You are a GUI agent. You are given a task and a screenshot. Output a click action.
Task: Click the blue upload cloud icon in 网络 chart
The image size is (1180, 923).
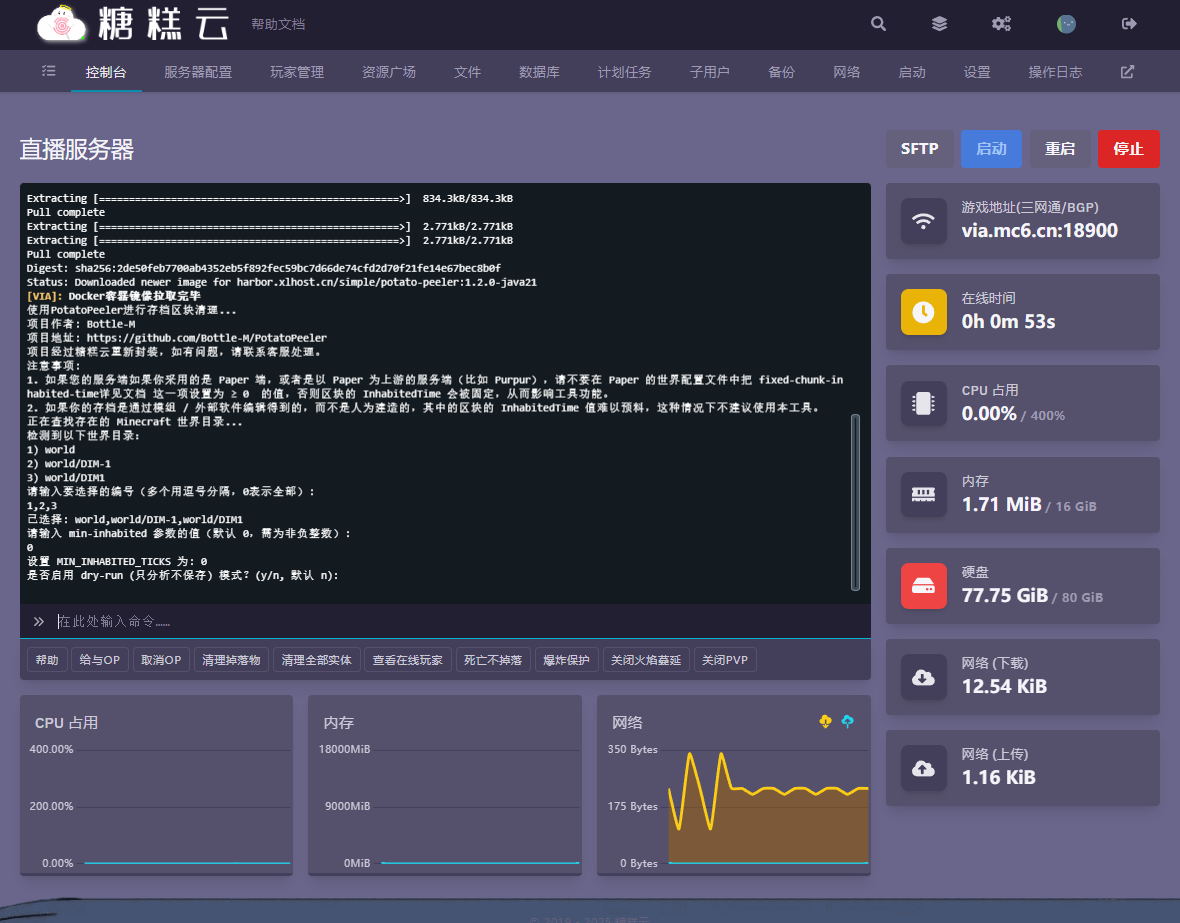coord(848,721)
